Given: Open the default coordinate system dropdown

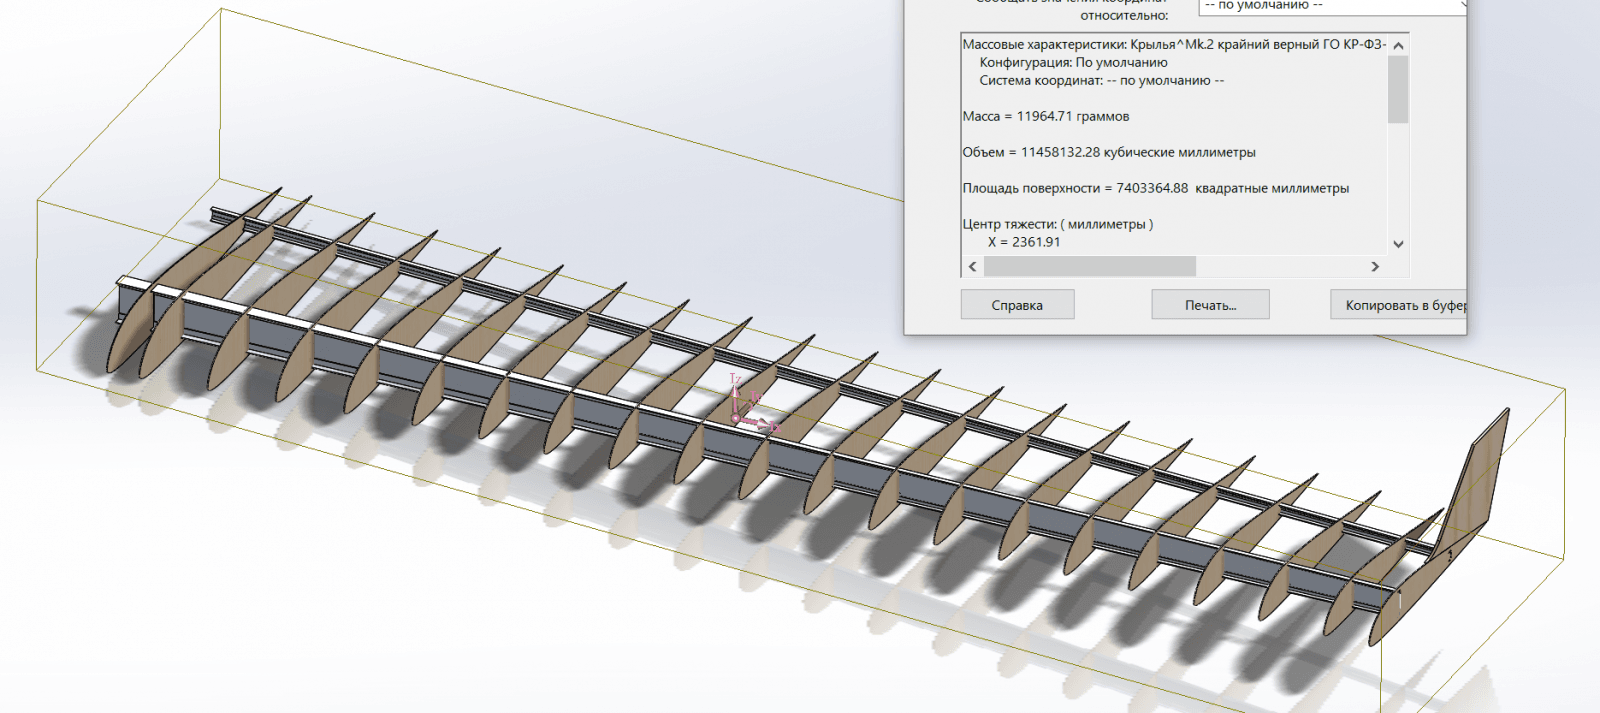Looking at the screenshot, I should [1330, 6].
